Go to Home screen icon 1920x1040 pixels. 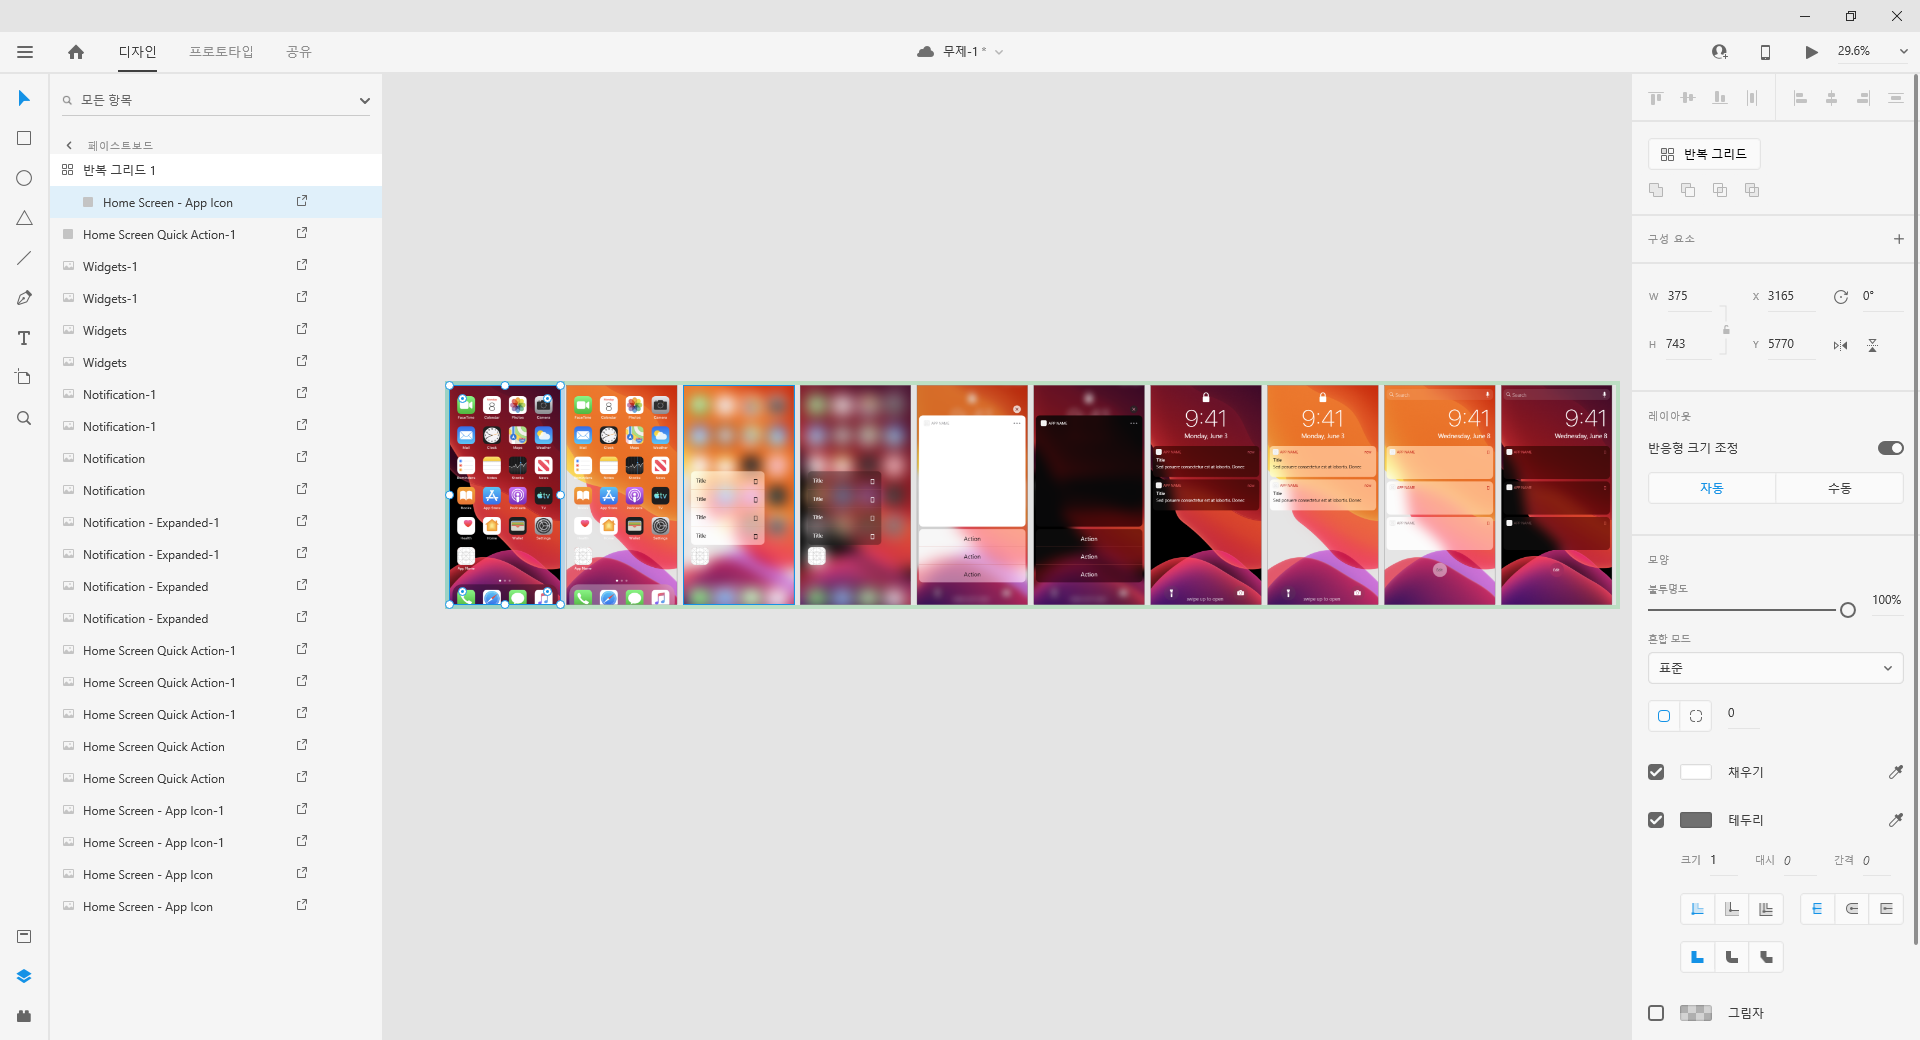coord(76,52)
